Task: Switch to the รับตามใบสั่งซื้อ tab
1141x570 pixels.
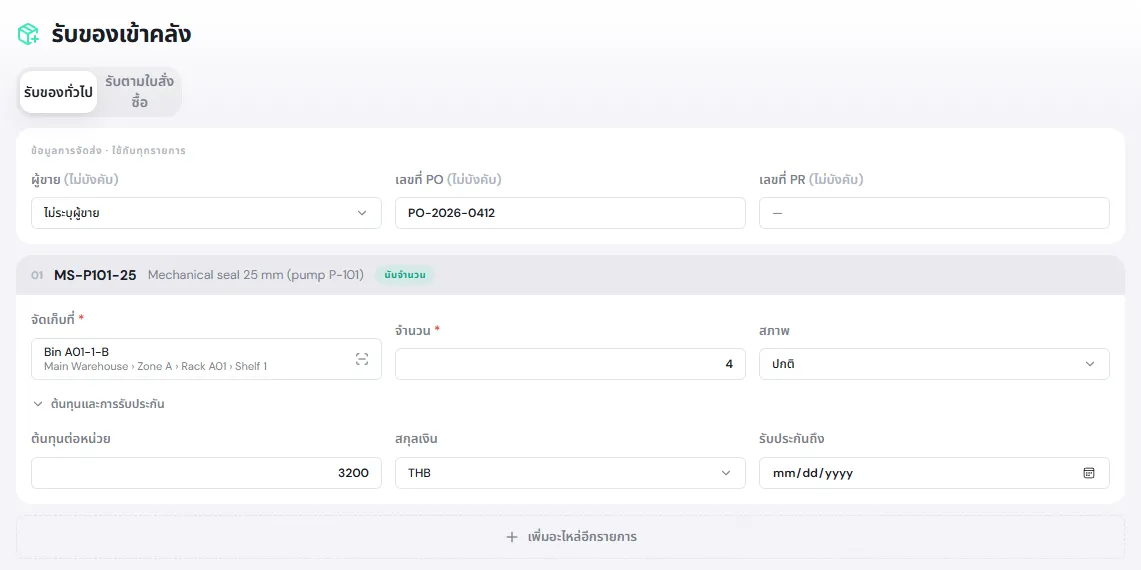Action: click(x=139, y=92)
